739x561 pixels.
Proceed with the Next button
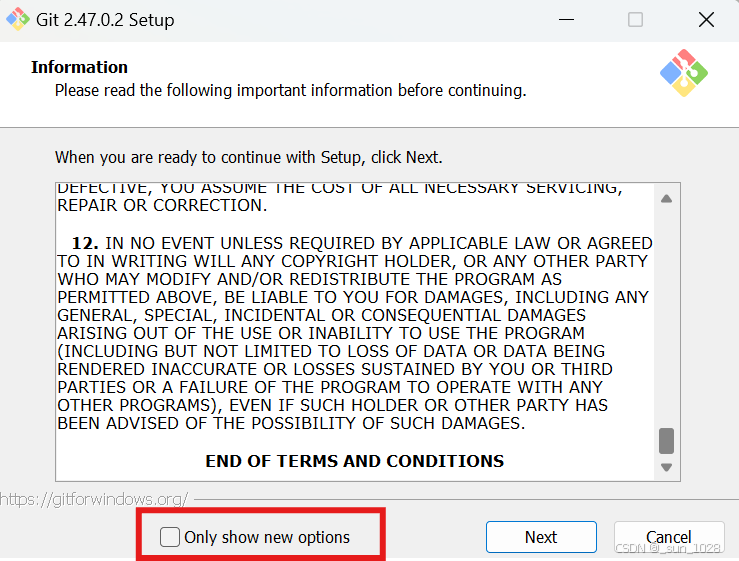(541, 537)
